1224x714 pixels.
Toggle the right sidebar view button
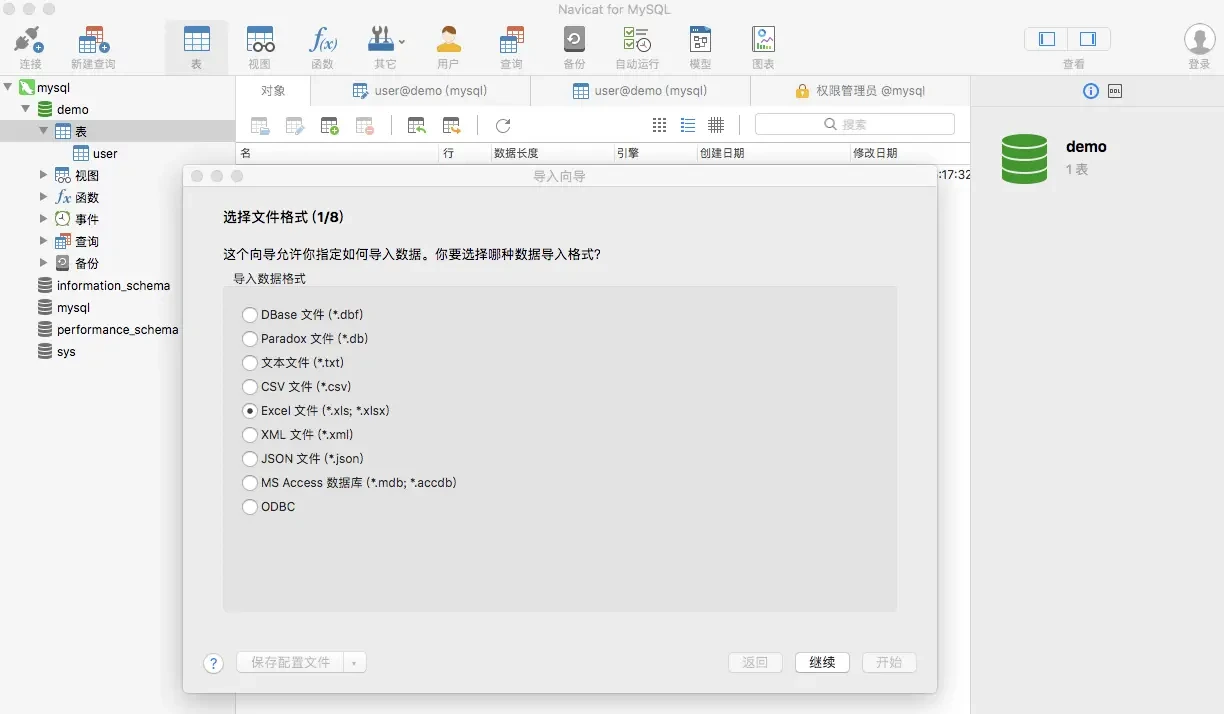coord(1088,39)
